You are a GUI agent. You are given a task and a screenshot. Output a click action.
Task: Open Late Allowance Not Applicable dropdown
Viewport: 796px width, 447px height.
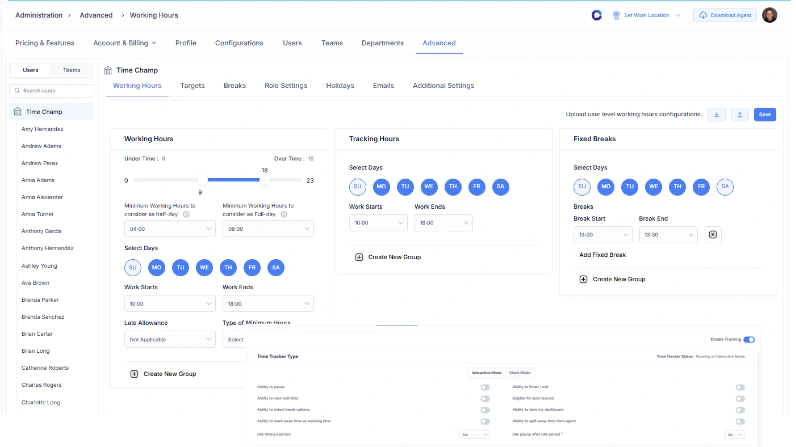170,339
